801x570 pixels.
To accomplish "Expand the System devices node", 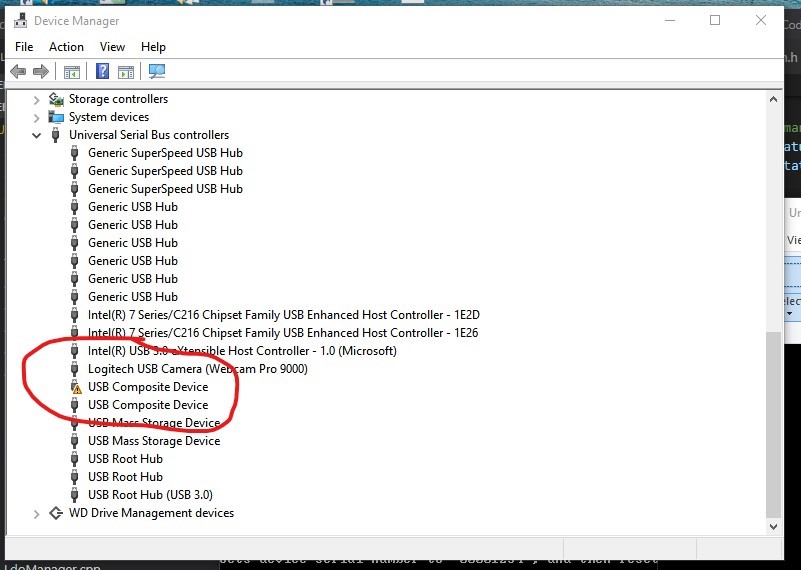I will pos(36,117).
